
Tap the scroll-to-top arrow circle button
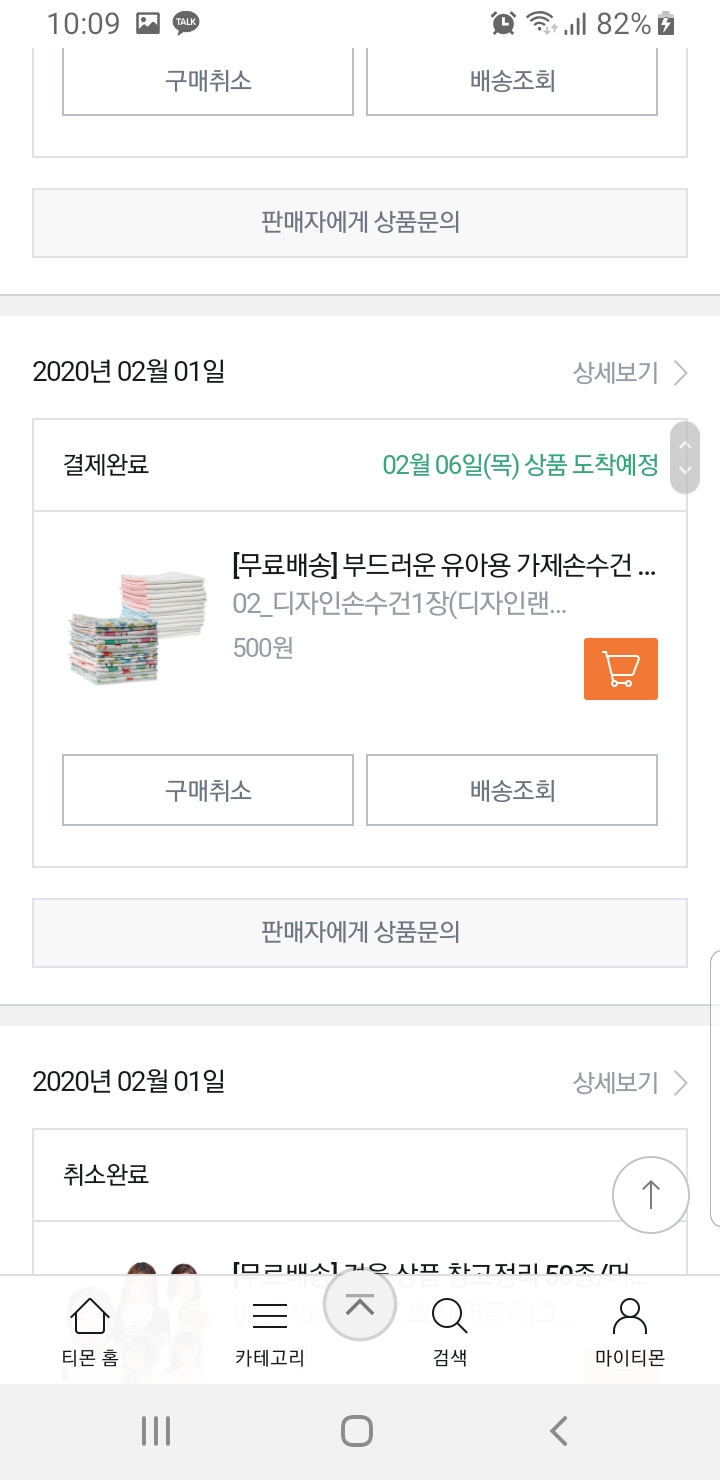coord(650,1194)
